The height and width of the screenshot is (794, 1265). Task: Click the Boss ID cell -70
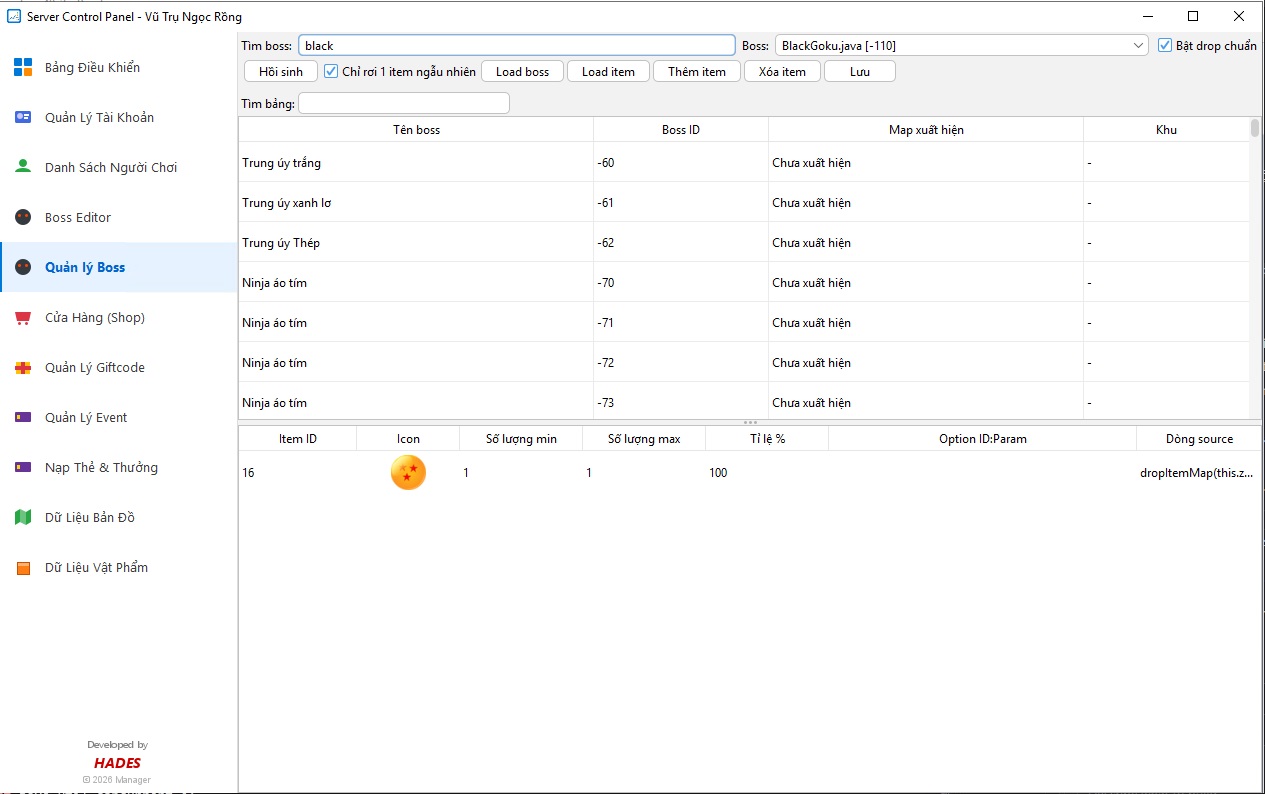[x=681, y=282]
